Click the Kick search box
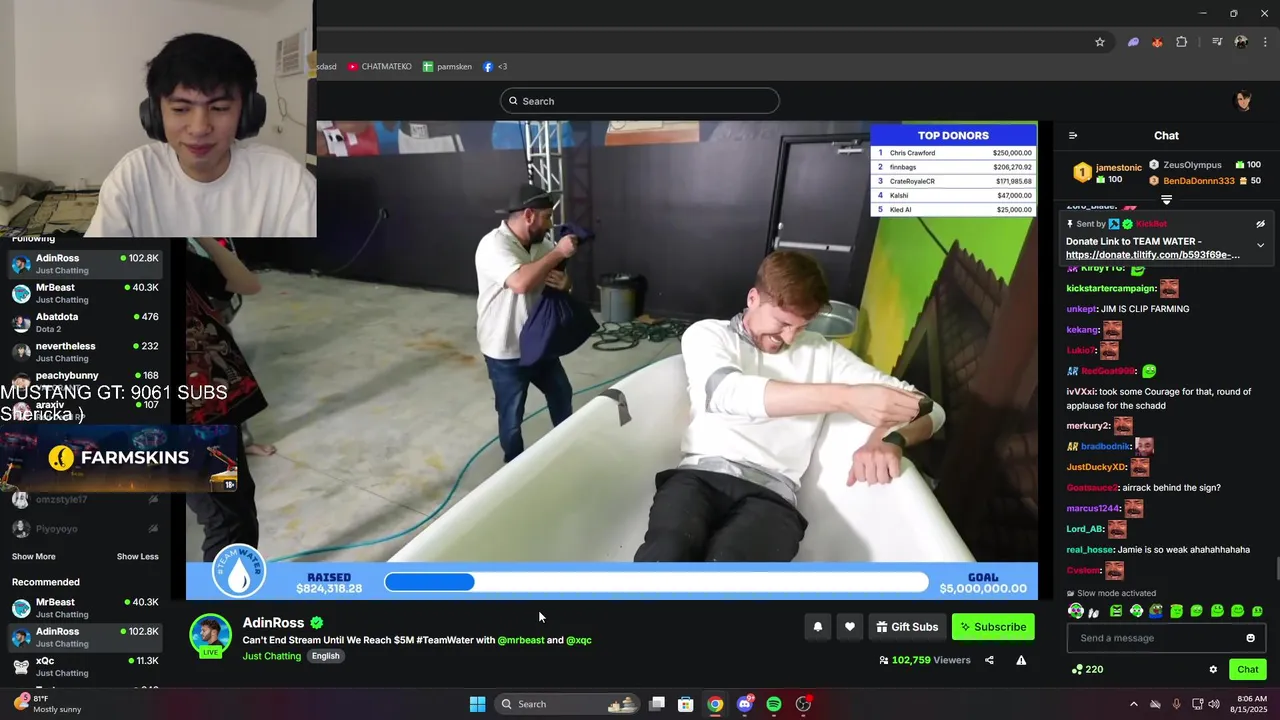1280x720 pixels. tap(640, 101)
